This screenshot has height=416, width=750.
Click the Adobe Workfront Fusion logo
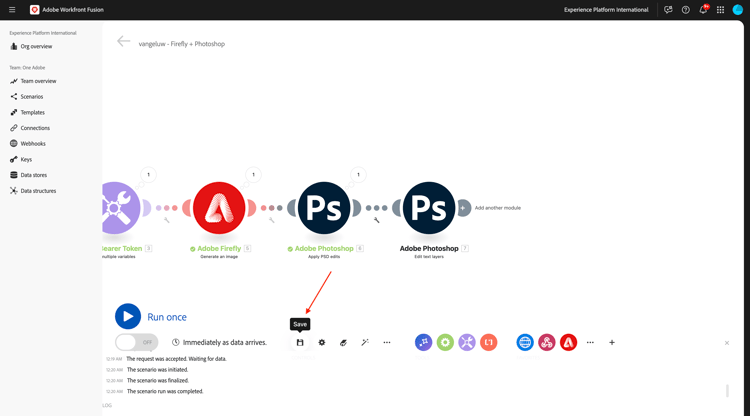point(34,10)
